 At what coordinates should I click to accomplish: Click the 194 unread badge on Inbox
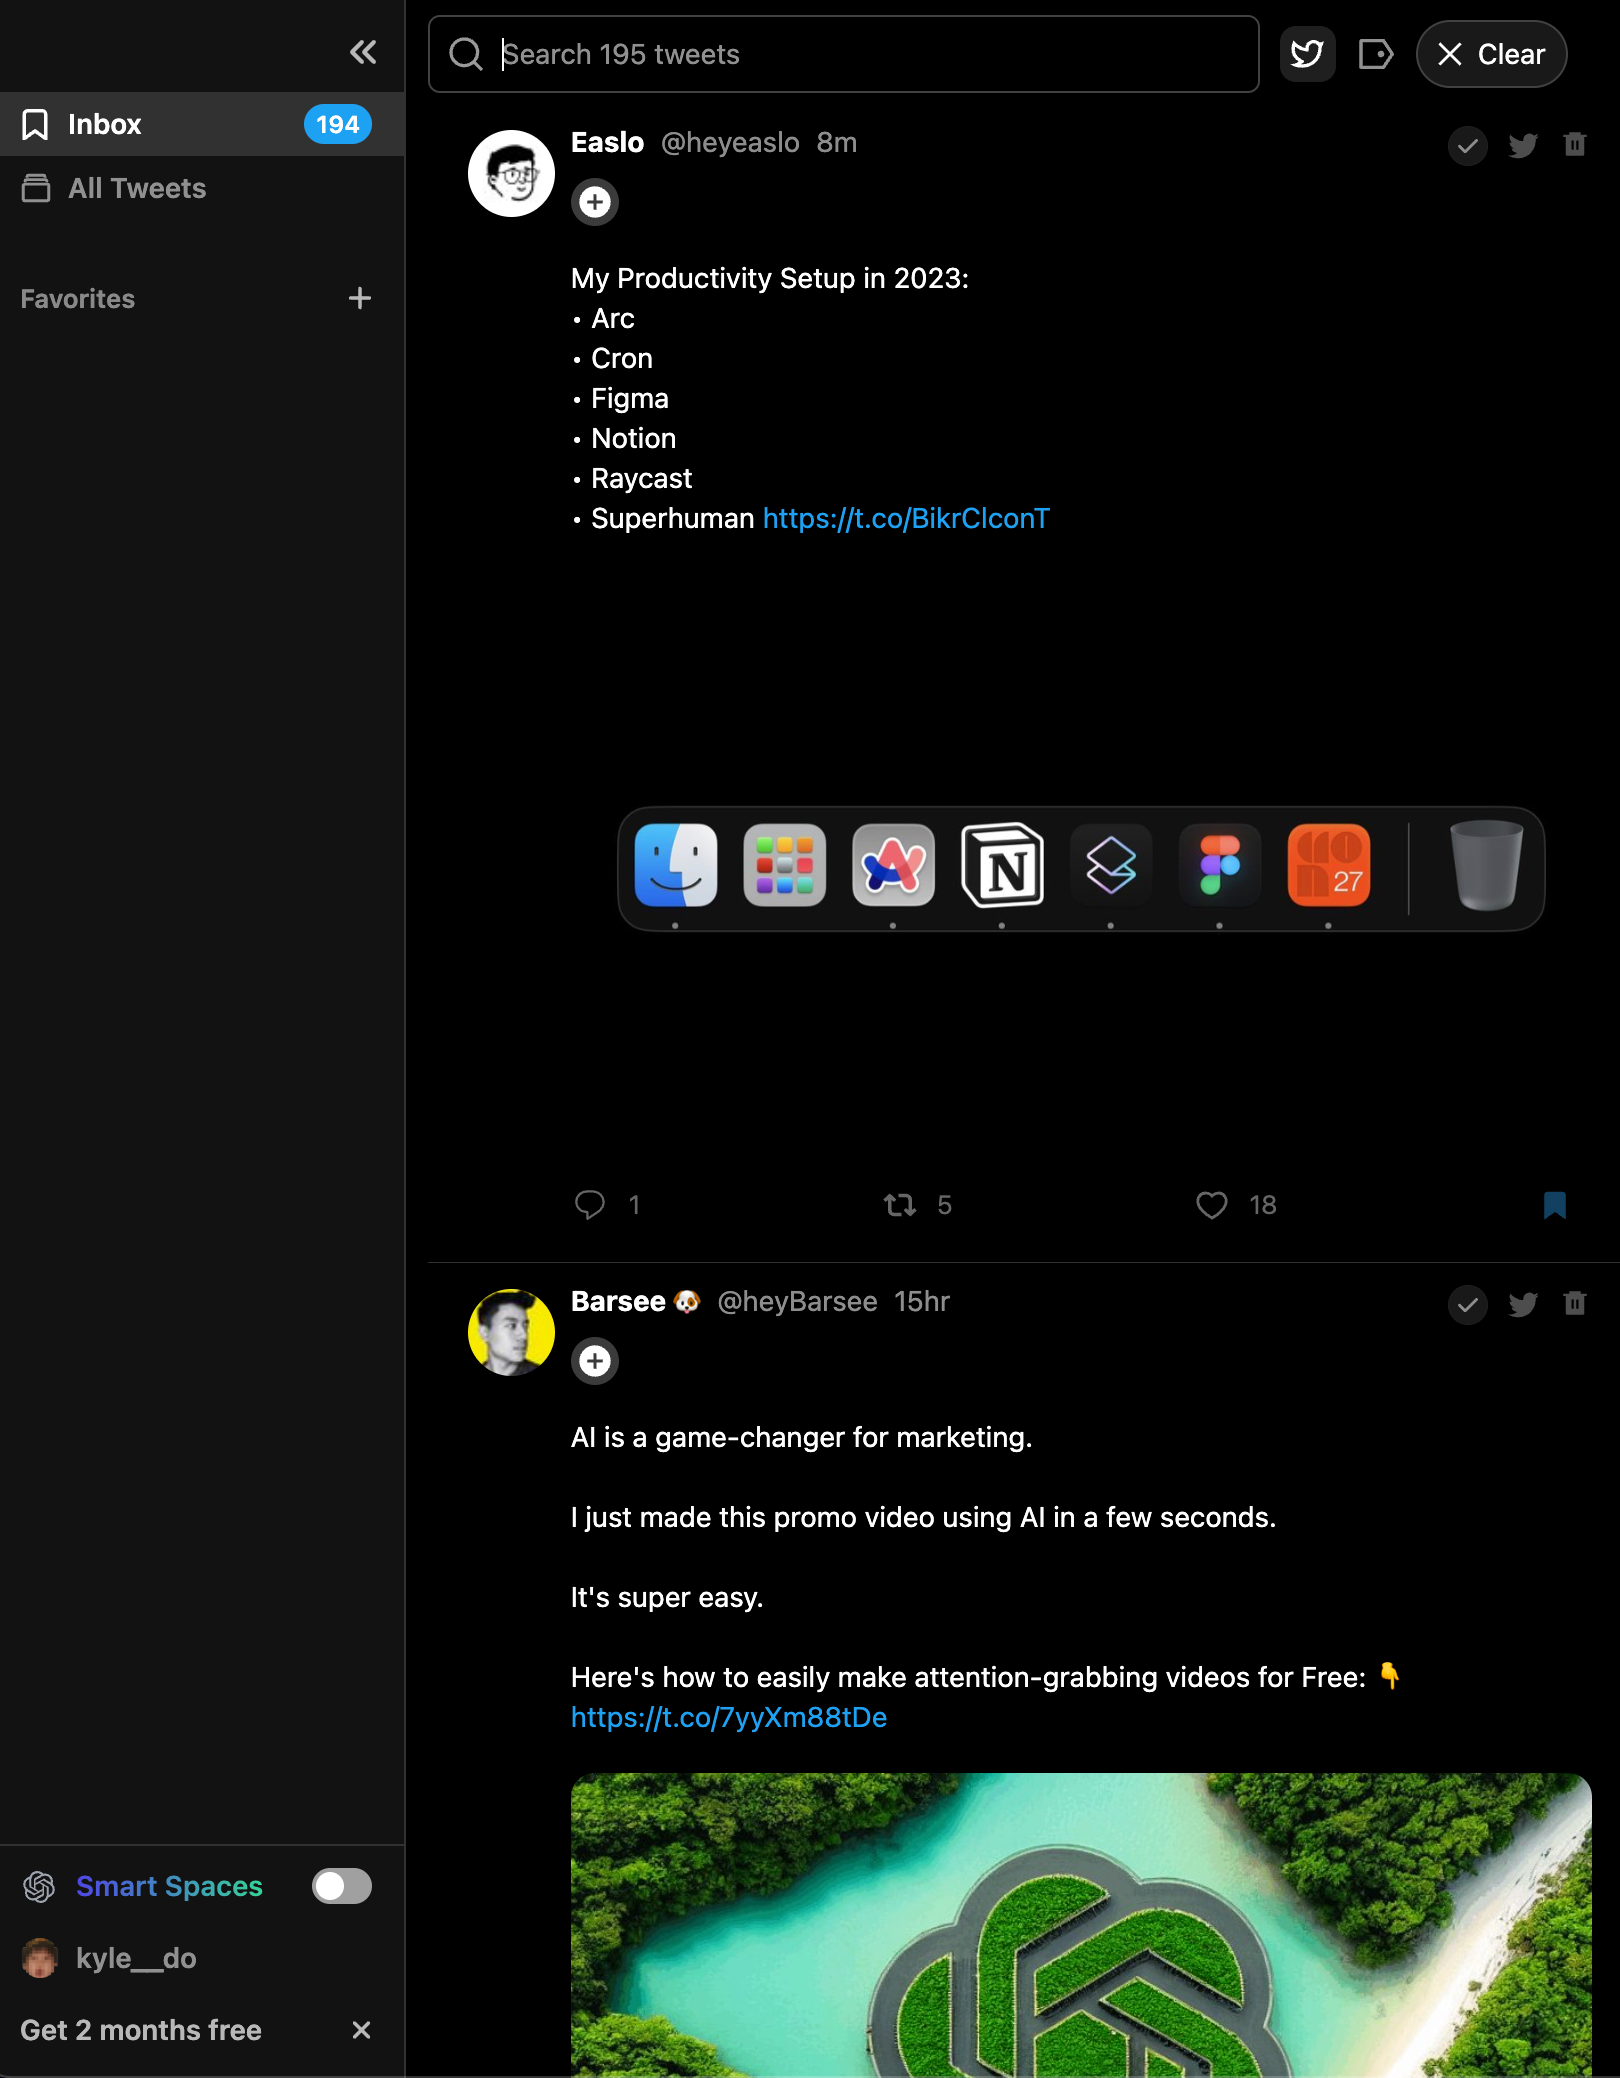(338, 124)
